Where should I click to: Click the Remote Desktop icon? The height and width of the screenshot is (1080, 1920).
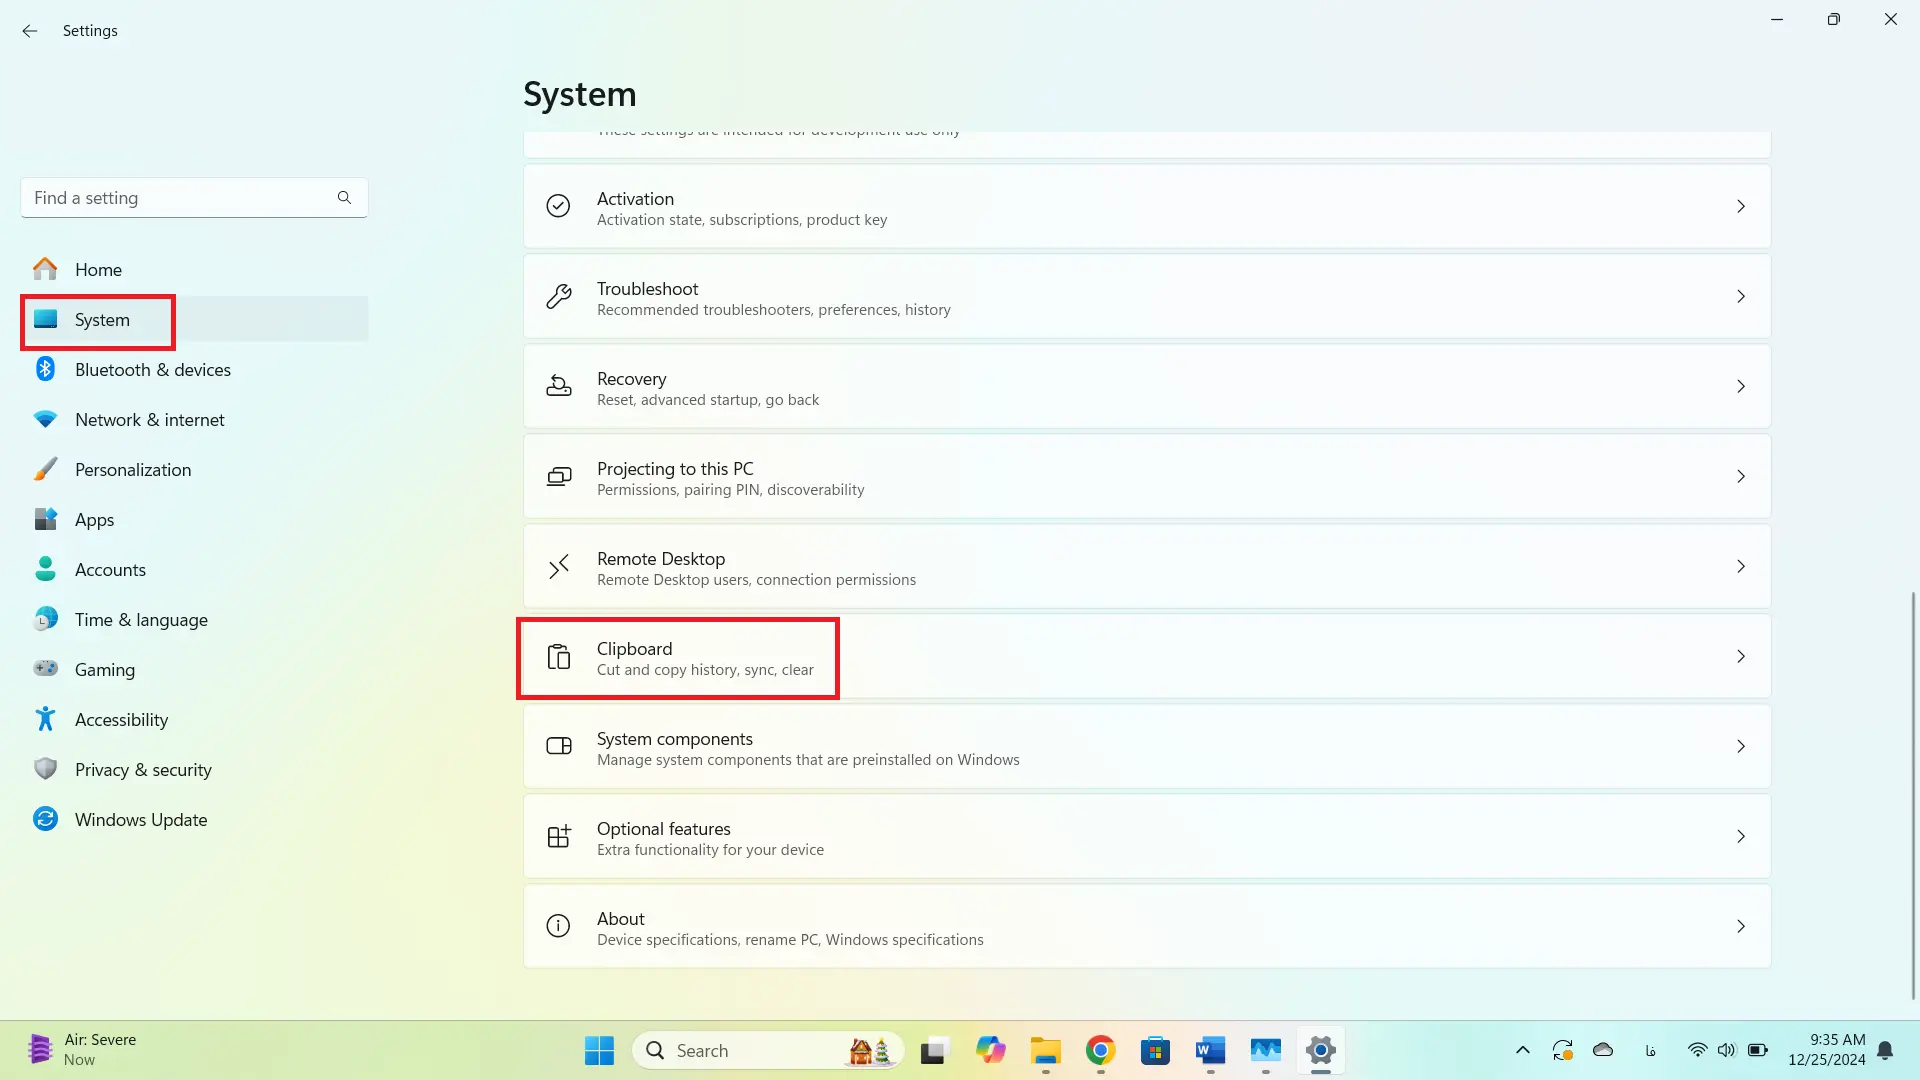coord(558,567)
